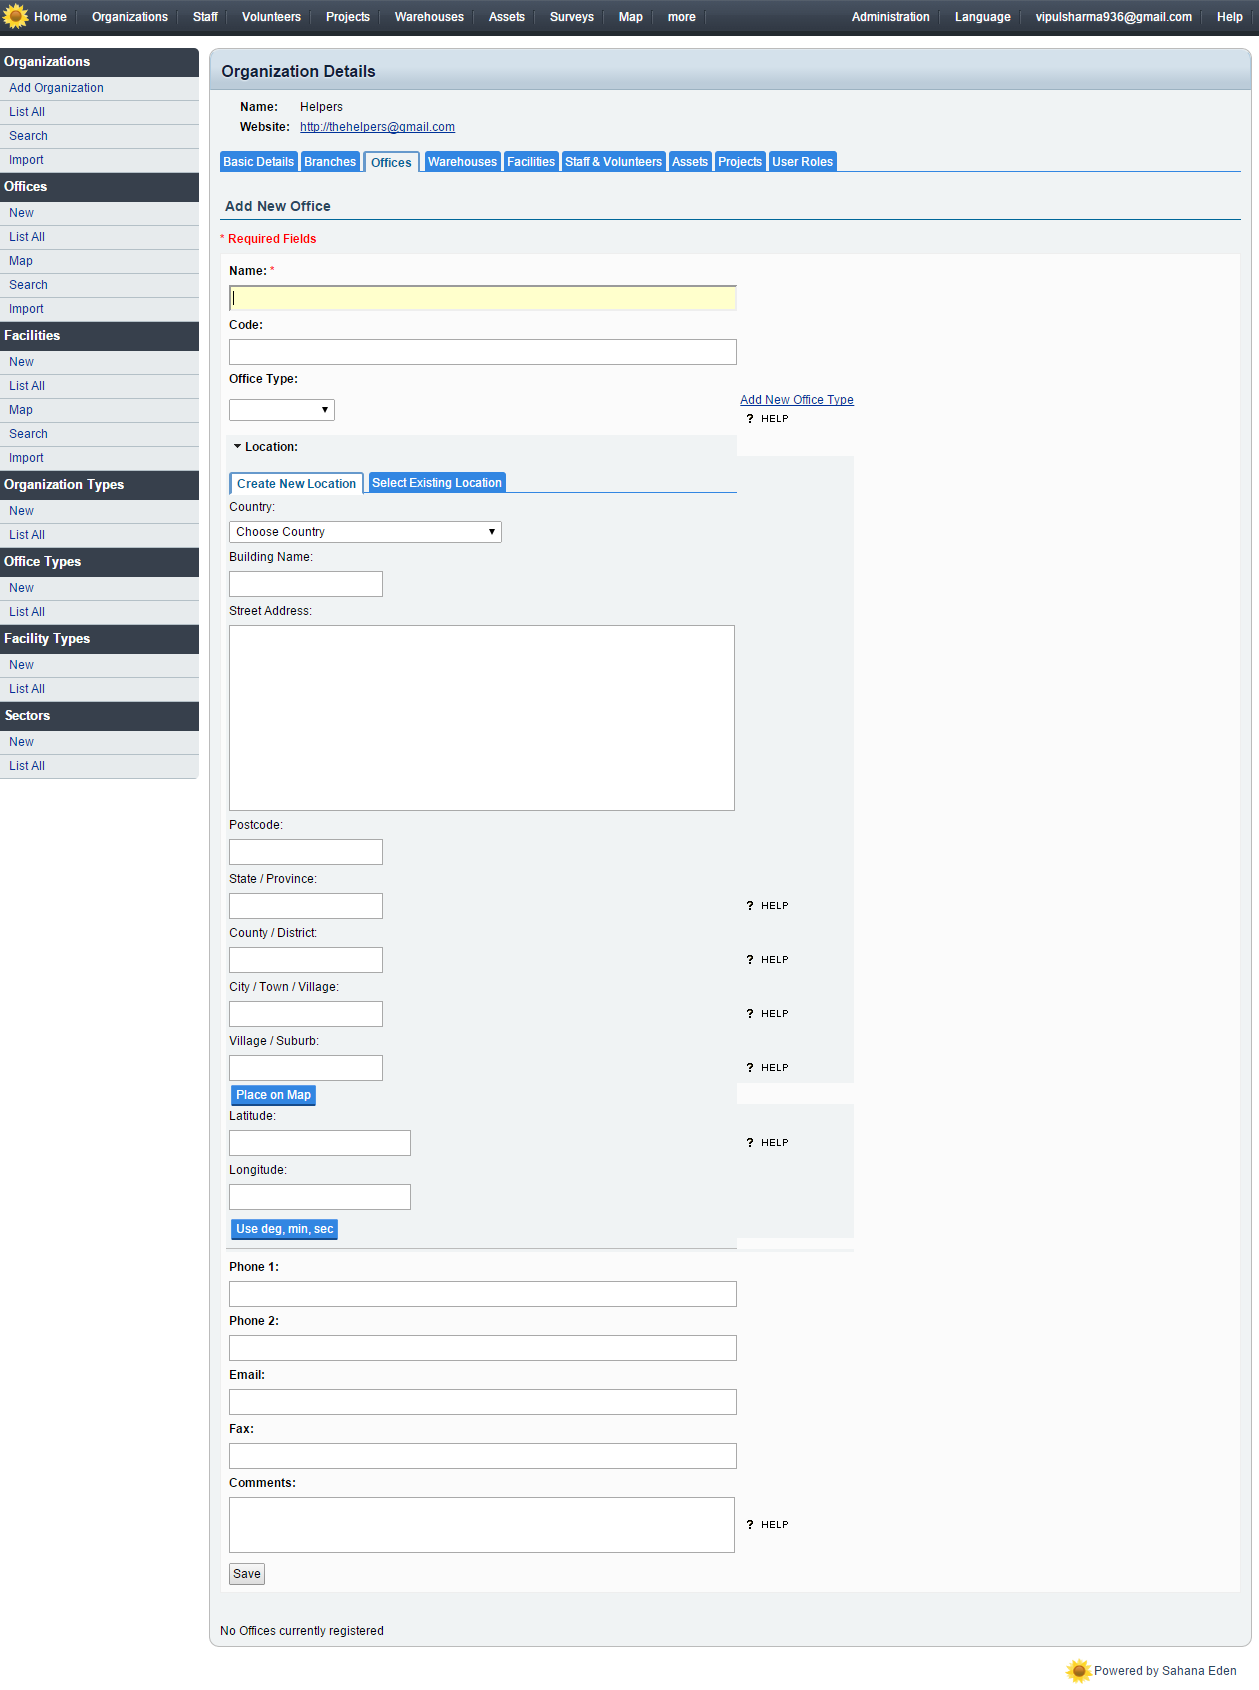Open the Choose Country dropdown

[x=365, y=532]
